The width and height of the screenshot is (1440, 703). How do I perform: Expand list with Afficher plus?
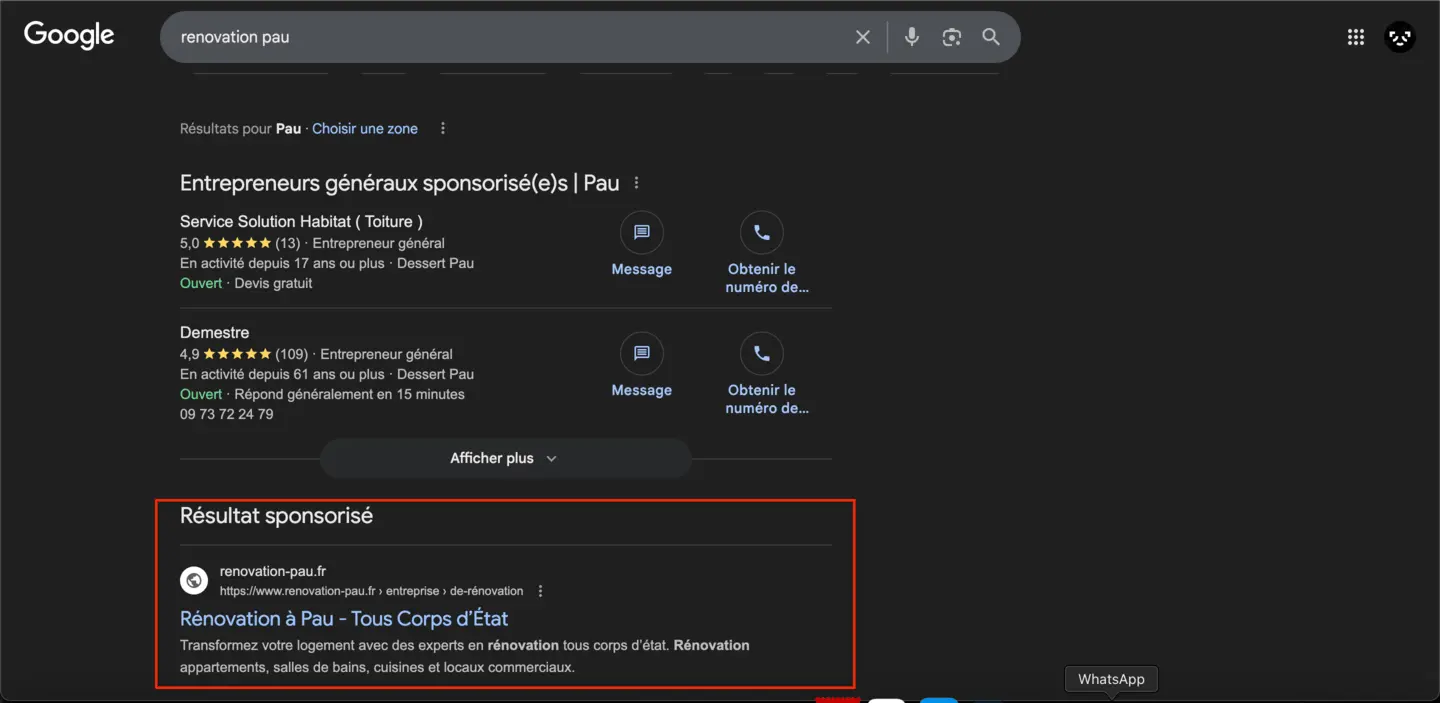505,458
